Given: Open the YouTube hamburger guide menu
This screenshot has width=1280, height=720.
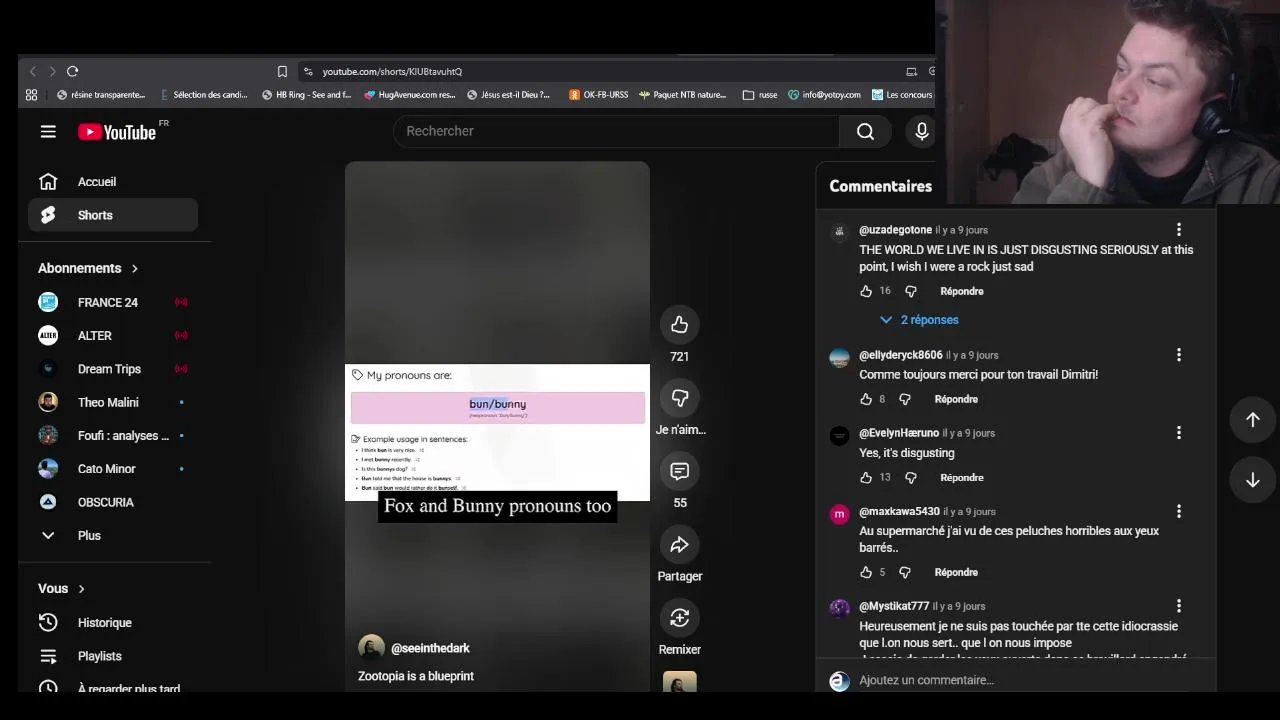Looking at the screenshot, I should [48, 131].
